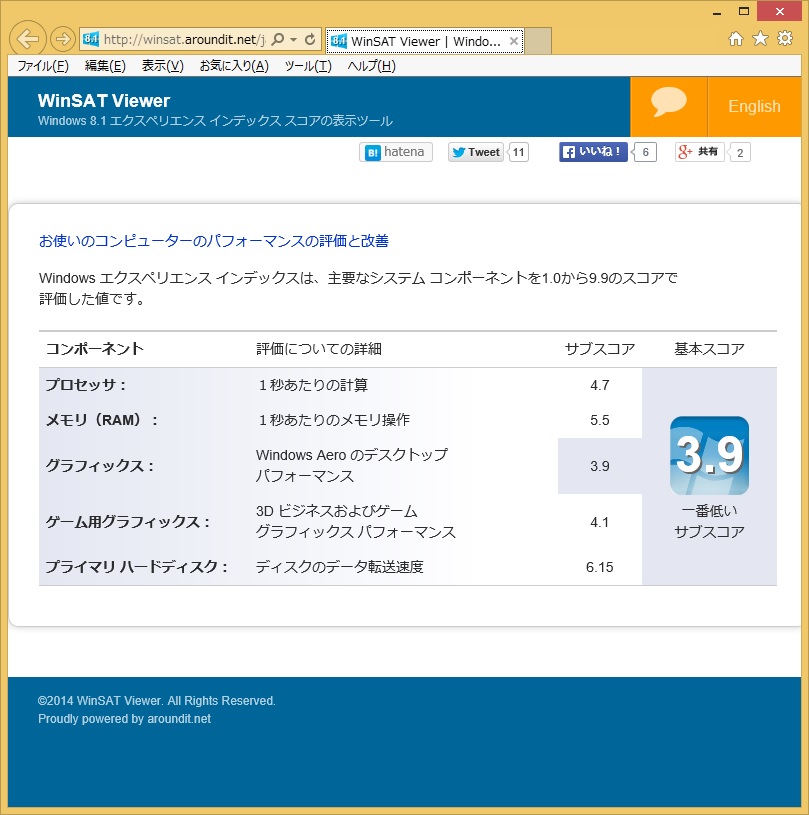Open the ファイル(F) menu
This screenshot has width=809, height=815.
(43, 66)
